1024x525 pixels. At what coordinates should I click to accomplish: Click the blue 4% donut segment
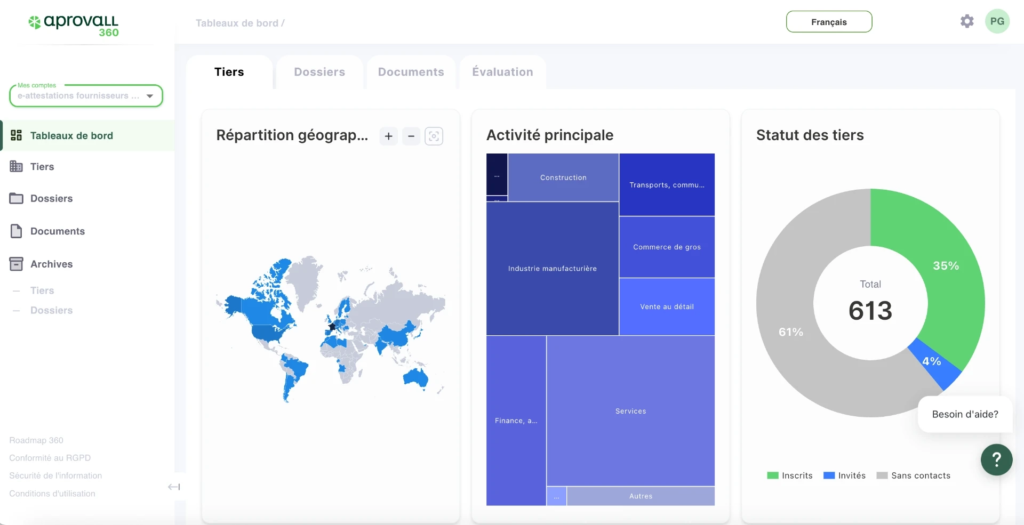pyautogui.click(x=932, y=362)
